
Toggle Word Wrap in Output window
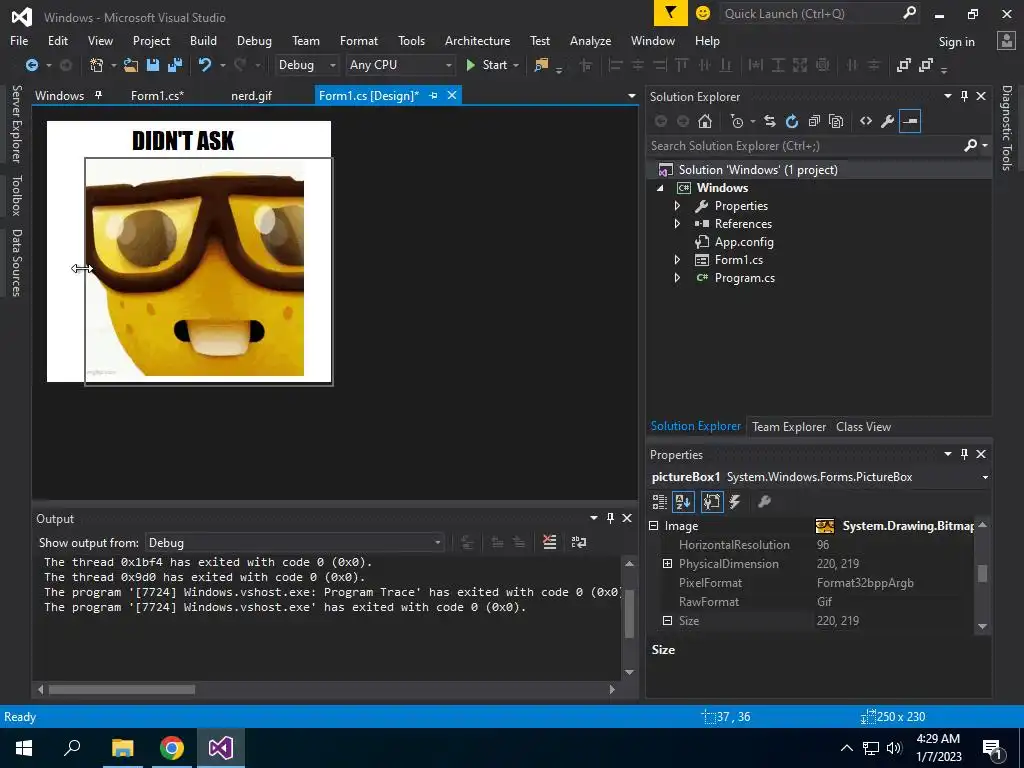(579, 542)
